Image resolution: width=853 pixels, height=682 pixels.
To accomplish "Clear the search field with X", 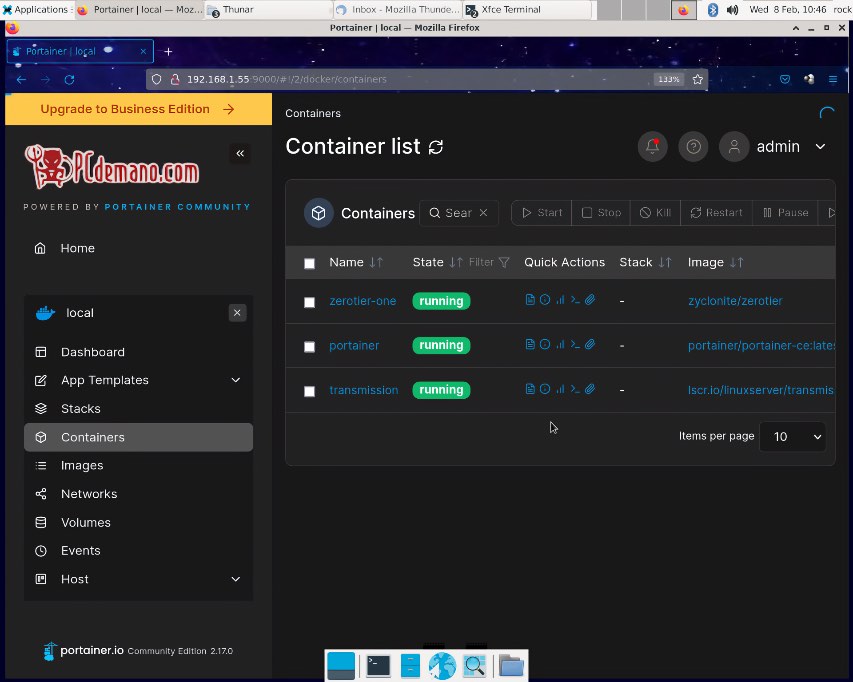I will point(483,213).
